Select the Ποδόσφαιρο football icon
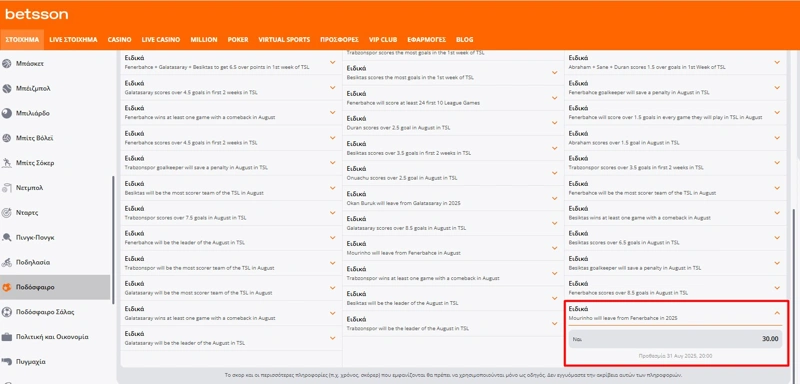The image size is (800, 384). tap(7, 287)
